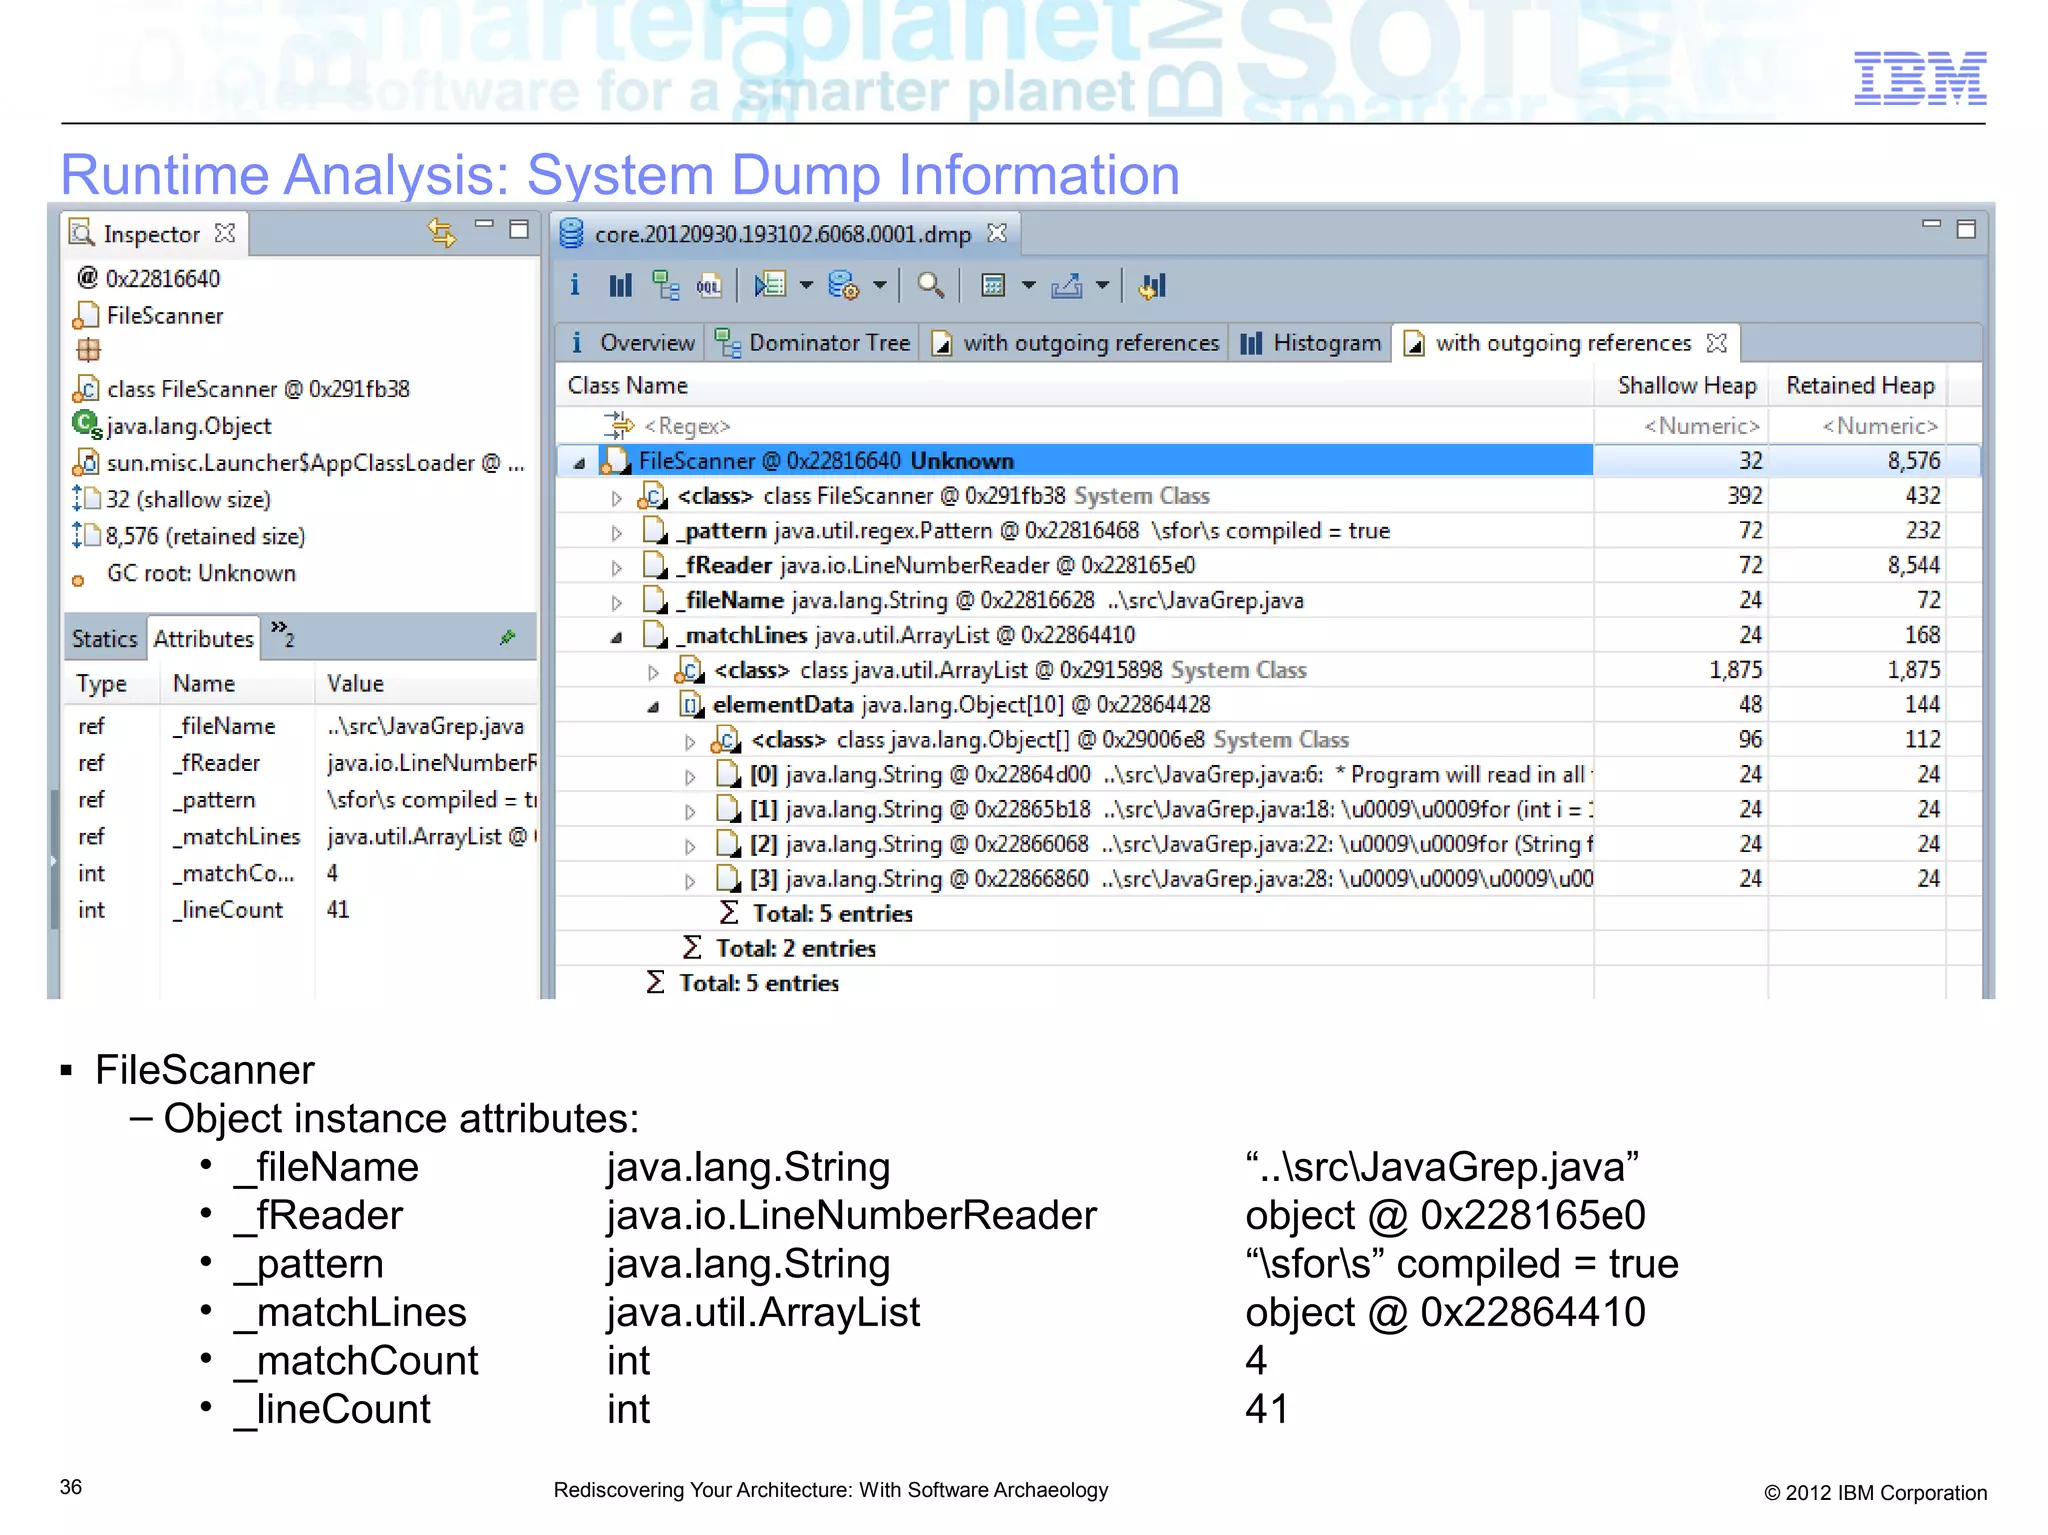Select the _lineCount attribute row
The height and width of the screenshot is (1535, 2048).
point(301,910)
